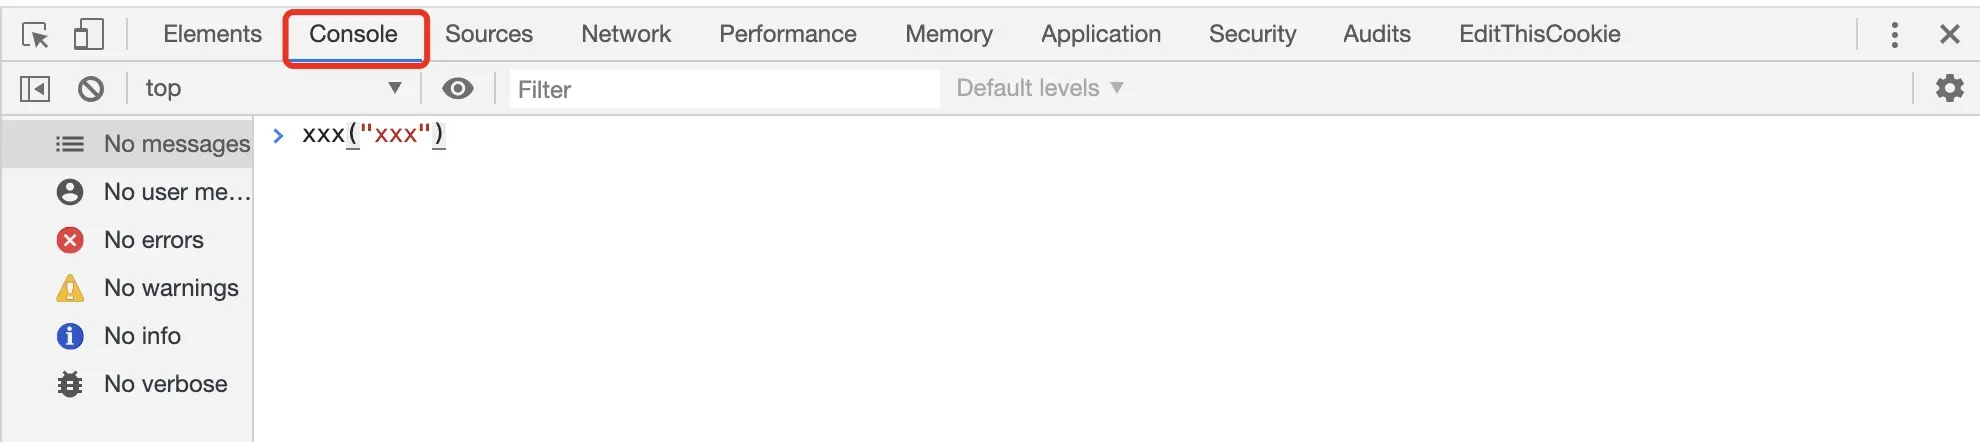Toggle the console sidebar panel icon
The height and width of the screenshot is (442, 1980).
35,89
